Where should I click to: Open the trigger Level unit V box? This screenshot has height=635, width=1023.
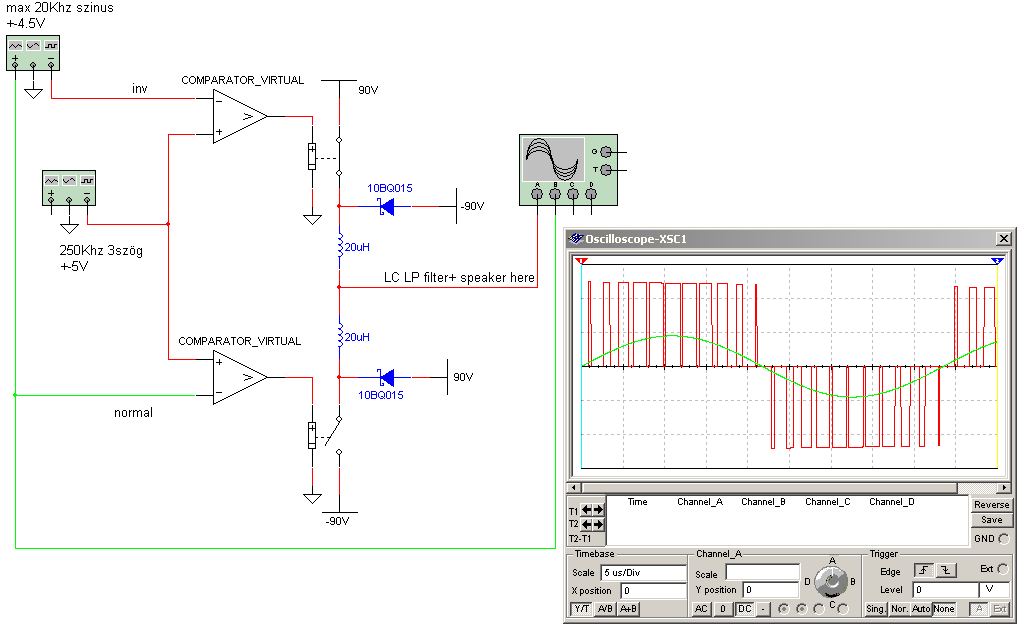[993, 589]
